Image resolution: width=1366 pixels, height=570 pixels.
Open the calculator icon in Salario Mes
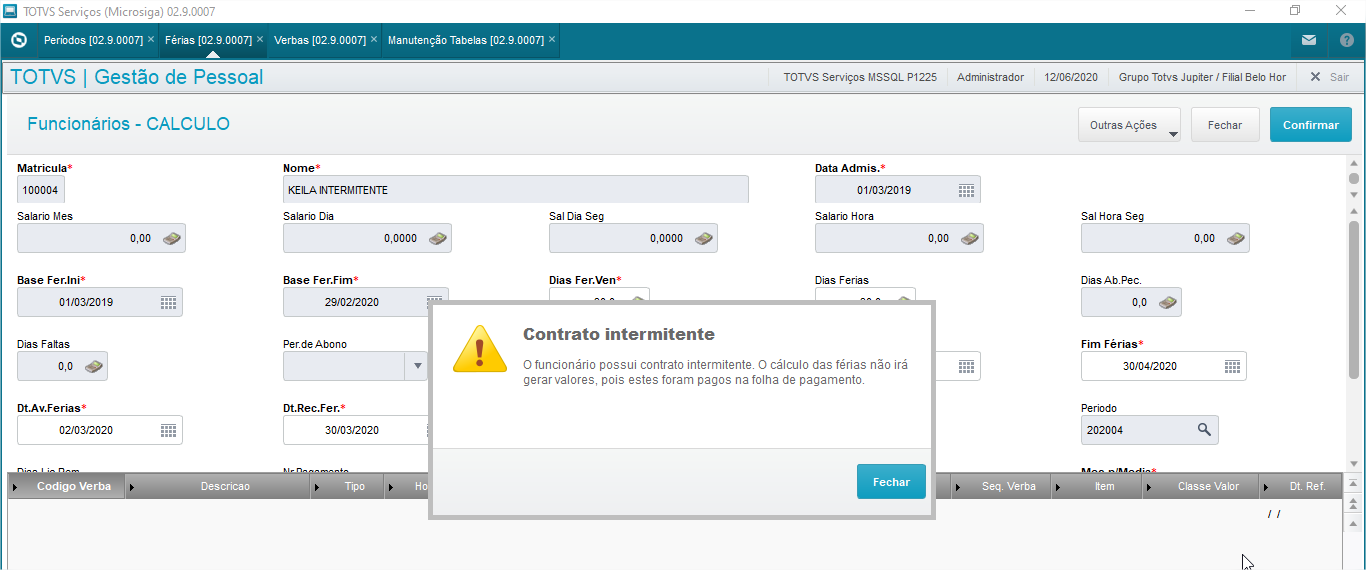[172, 238]
